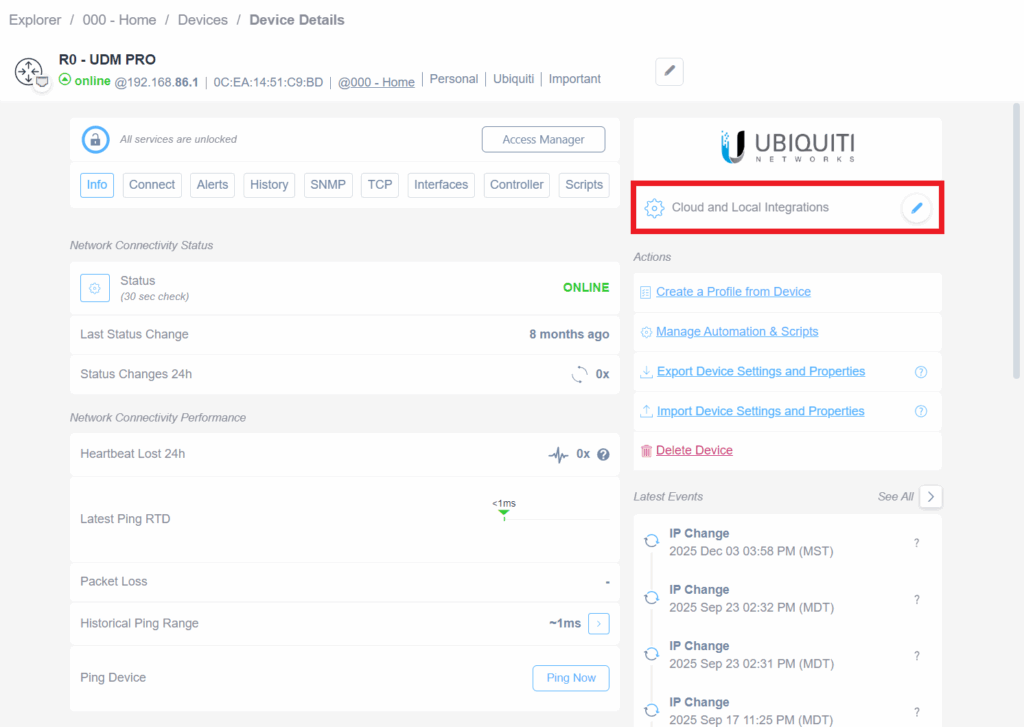Open the Access Manager button
Screen dimensions: 1024x727
(x=543, y=140)
